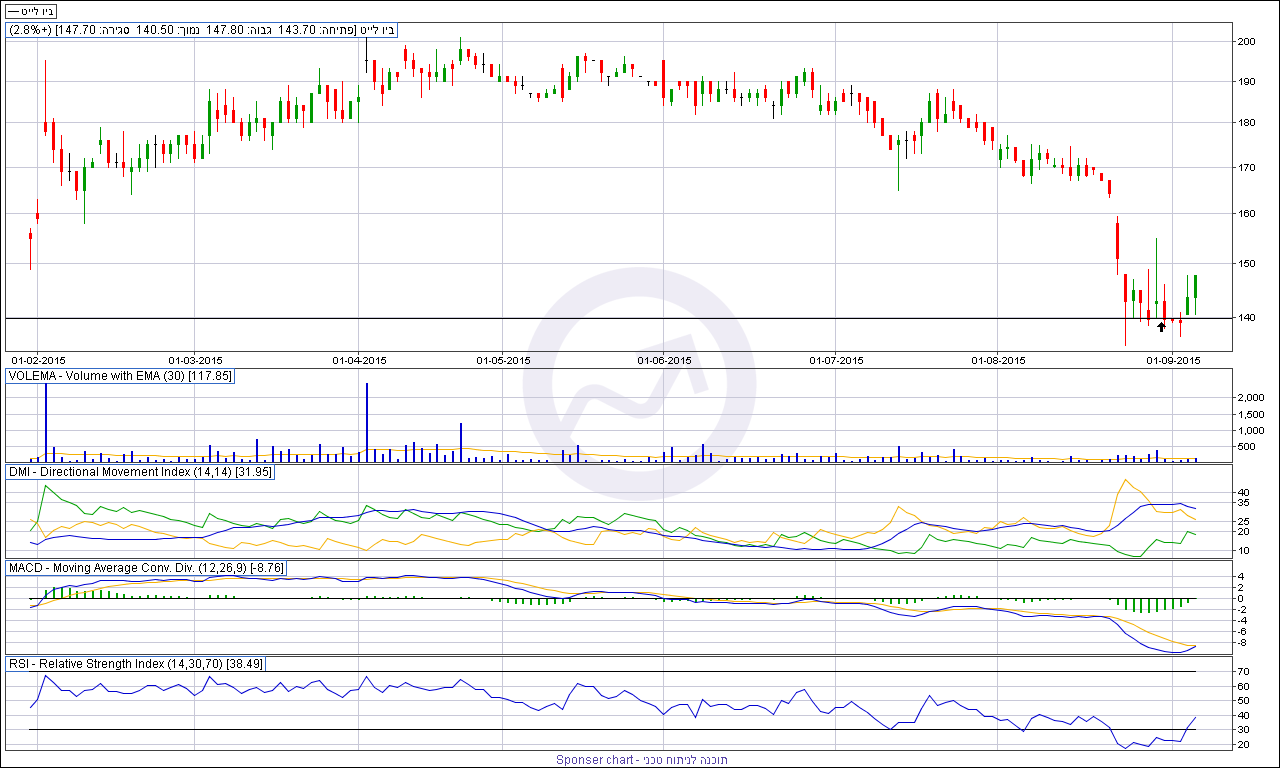The width and height of the screenshot is (1280, 768).
Task: Open the VOLEMA Volume with EMA panel label
Action: [119, 376]
